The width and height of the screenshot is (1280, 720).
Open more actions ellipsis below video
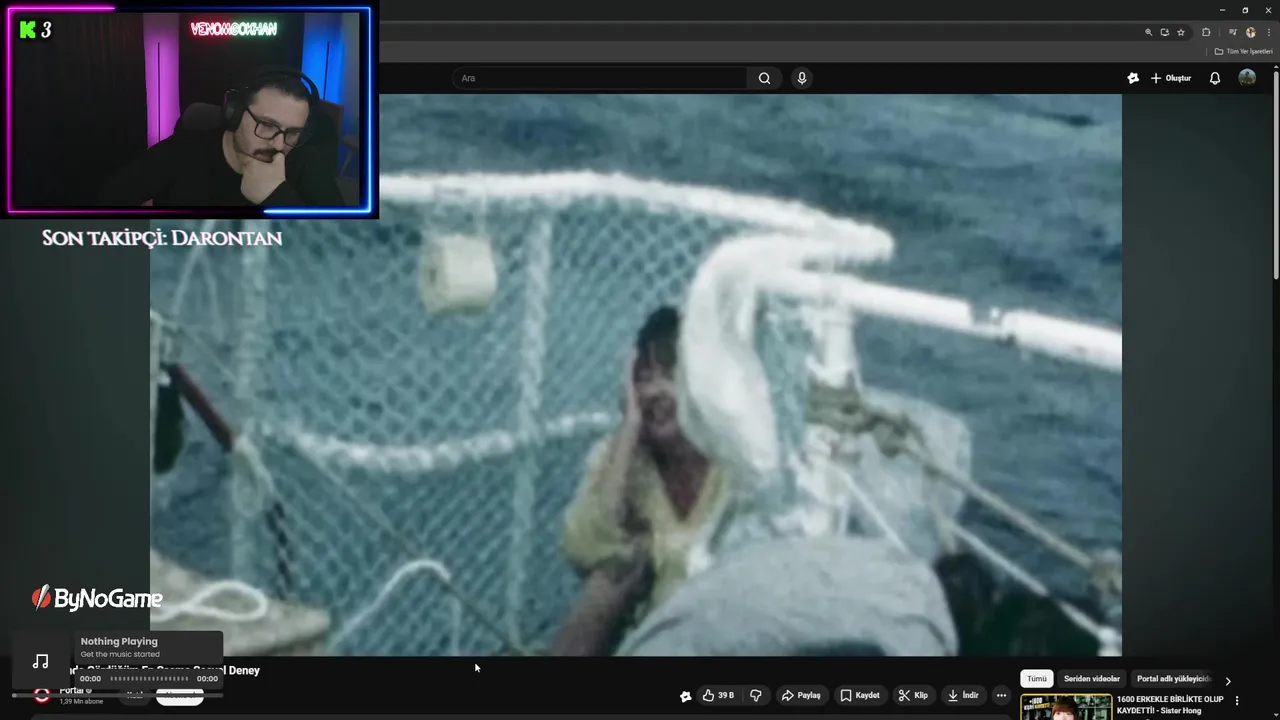coord(1001,695)
